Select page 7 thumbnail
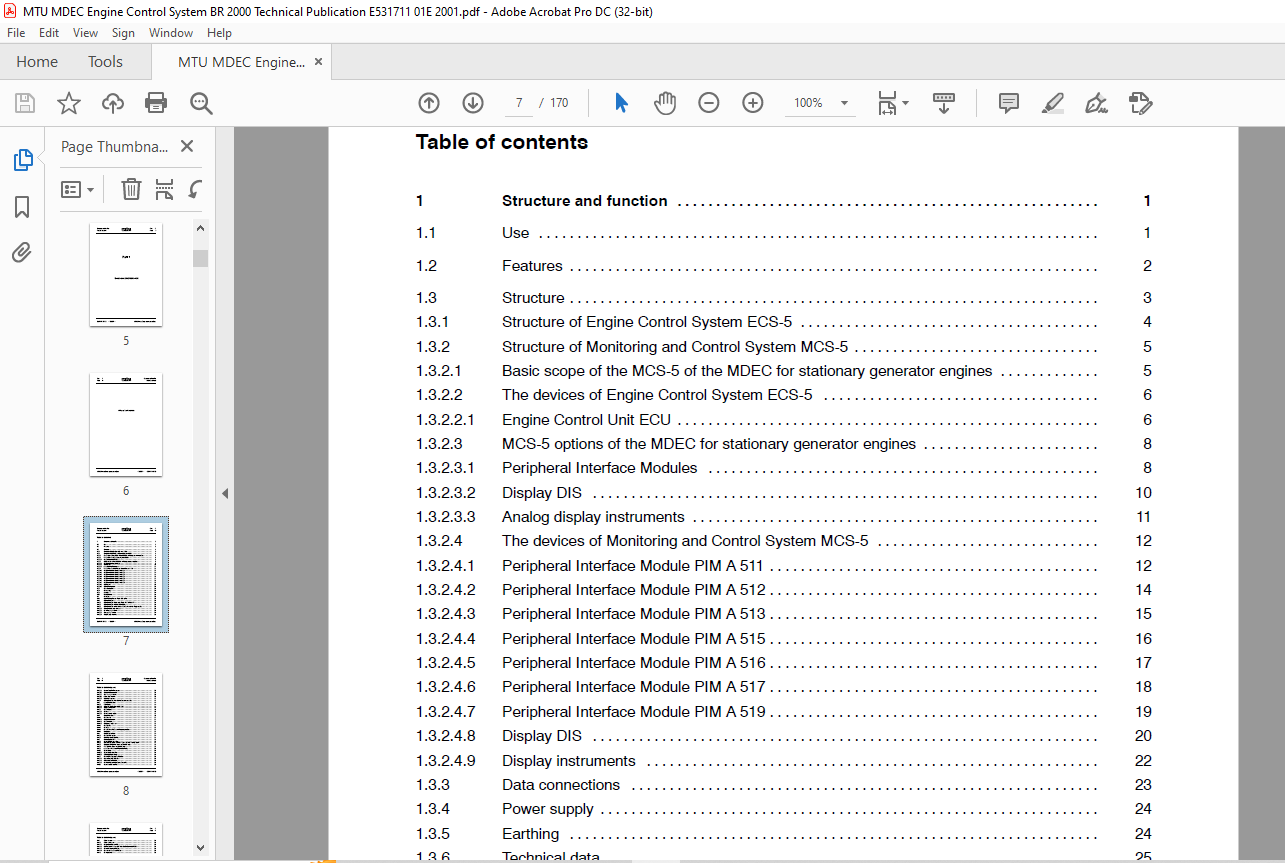 click(126, 575)
